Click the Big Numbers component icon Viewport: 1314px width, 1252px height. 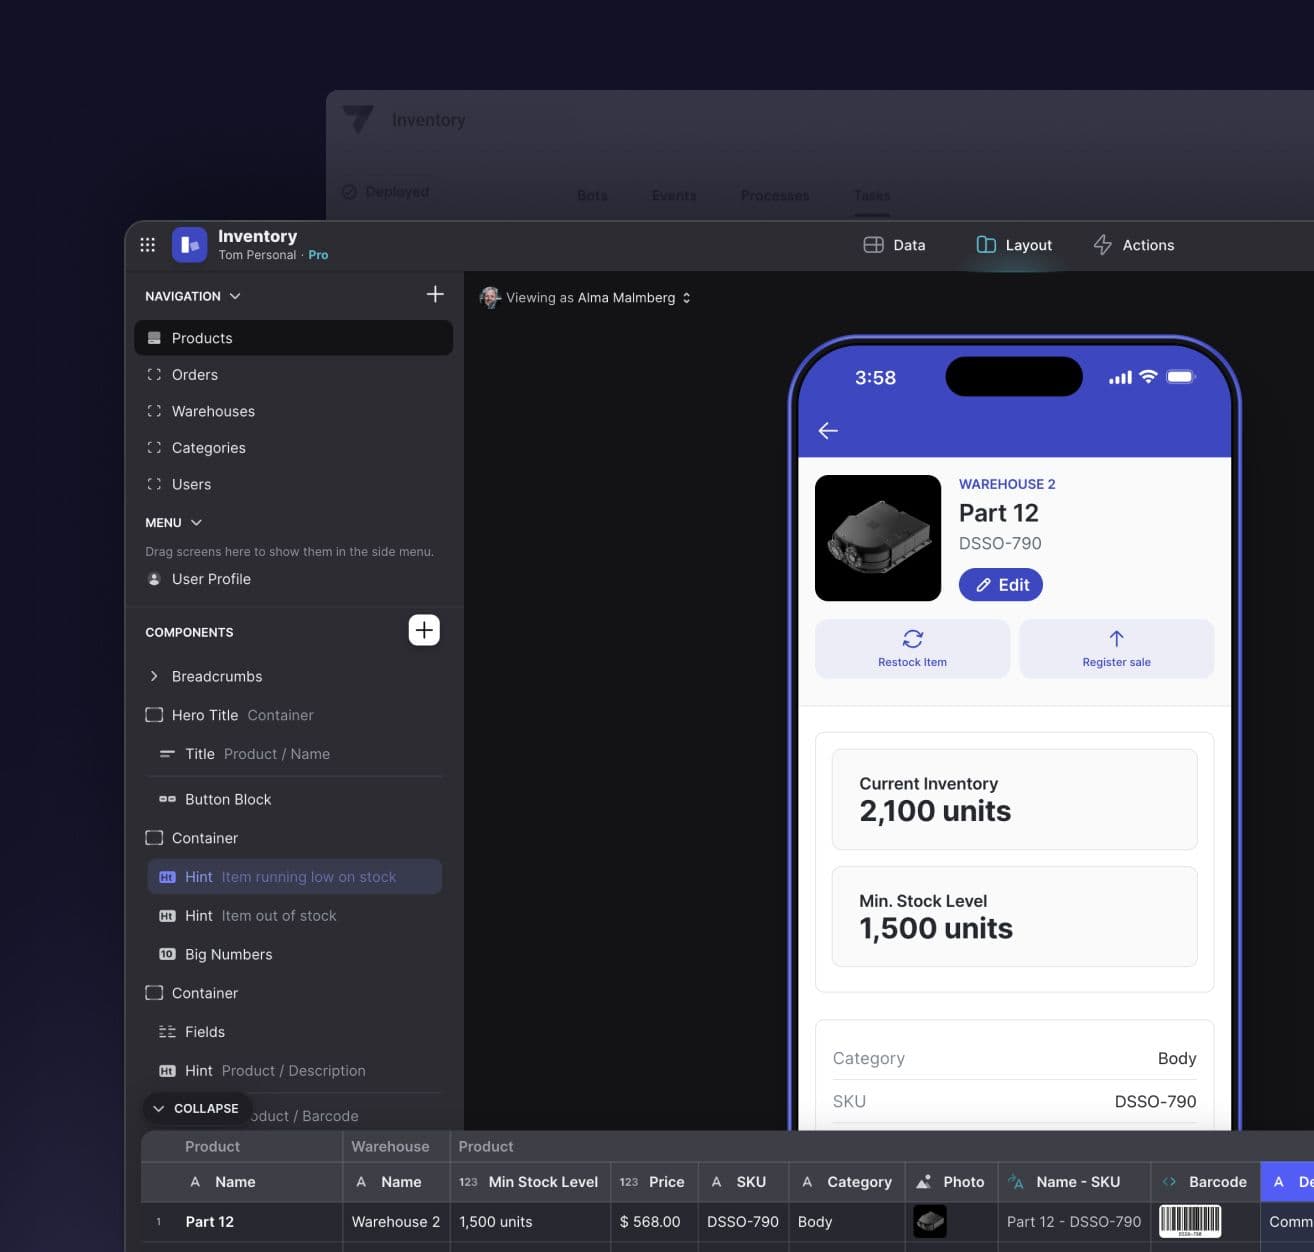[x=167, y=954]
